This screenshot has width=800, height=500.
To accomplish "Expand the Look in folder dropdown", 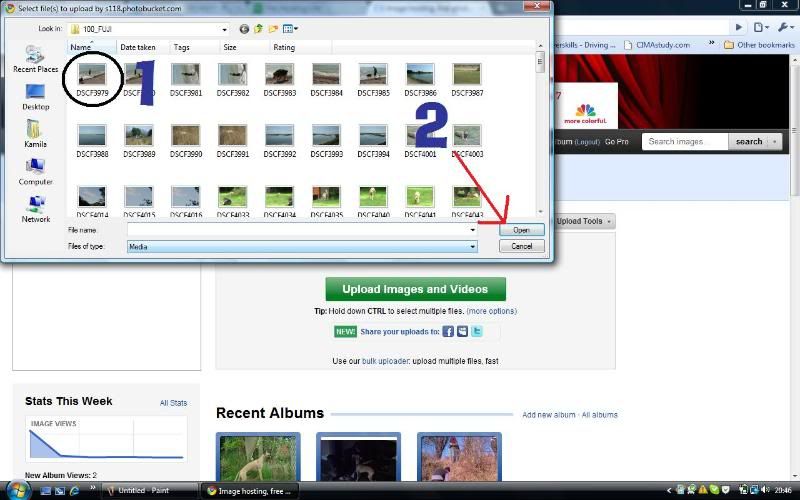I will pyautogui.click(x=224, y=30).
